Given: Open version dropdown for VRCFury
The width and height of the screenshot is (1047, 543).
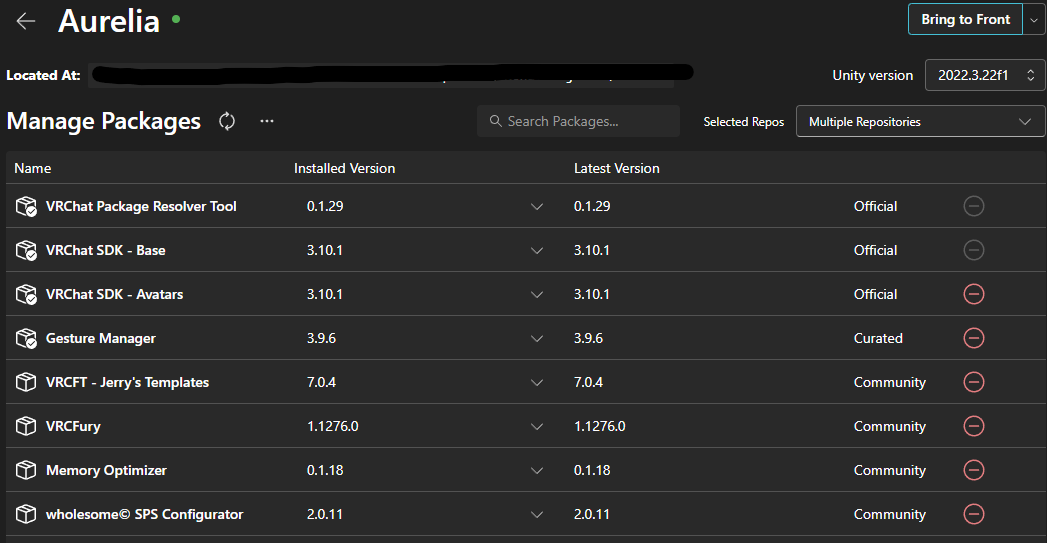Looking at the screenshot, I should point(537,427).
